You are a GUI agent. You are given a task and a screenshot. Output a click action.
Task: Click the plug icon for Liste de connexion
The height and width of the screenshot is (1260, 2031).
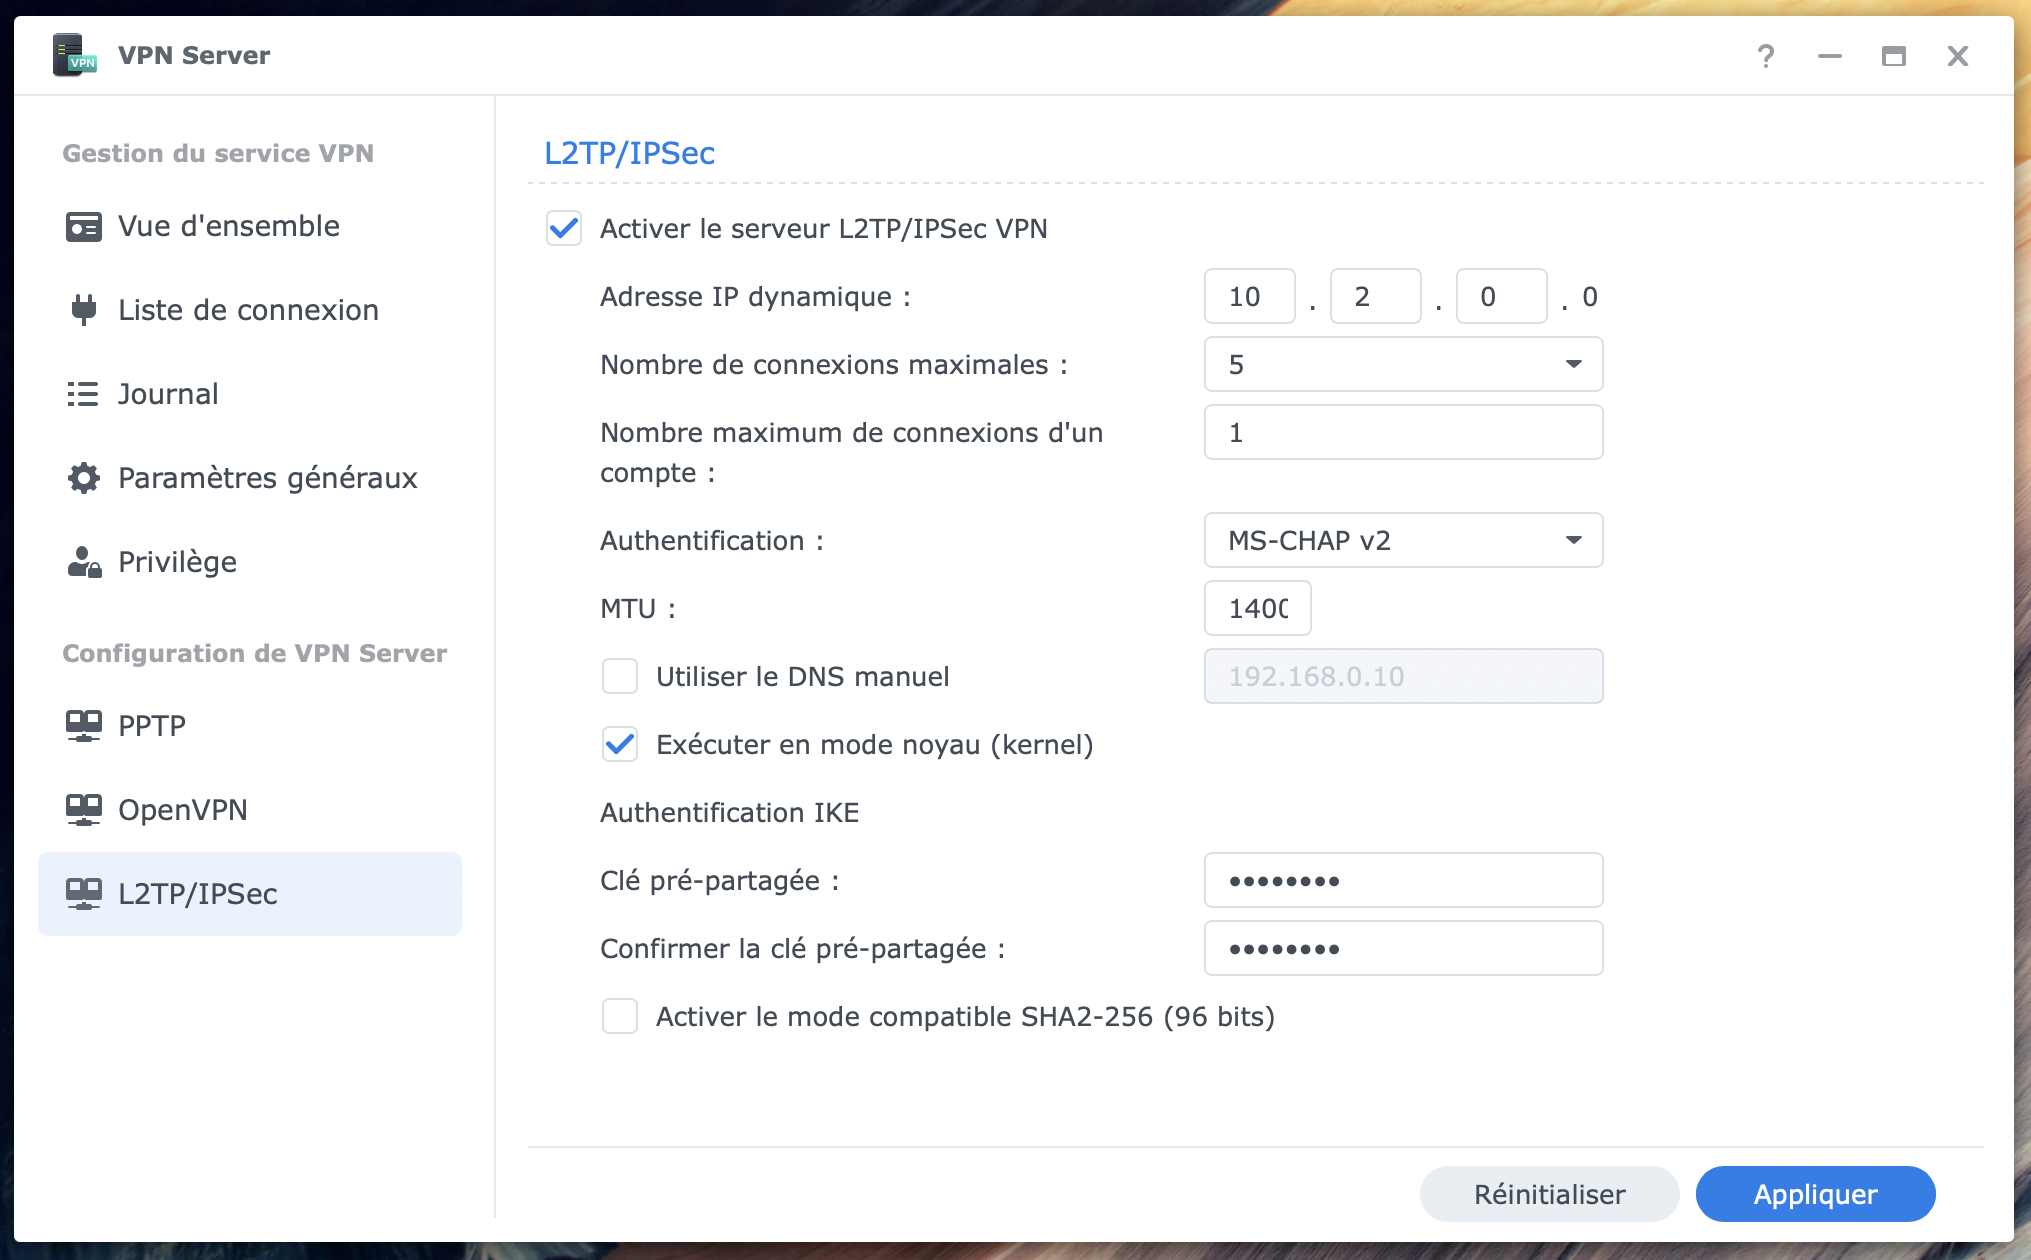[x=83, y=310]
